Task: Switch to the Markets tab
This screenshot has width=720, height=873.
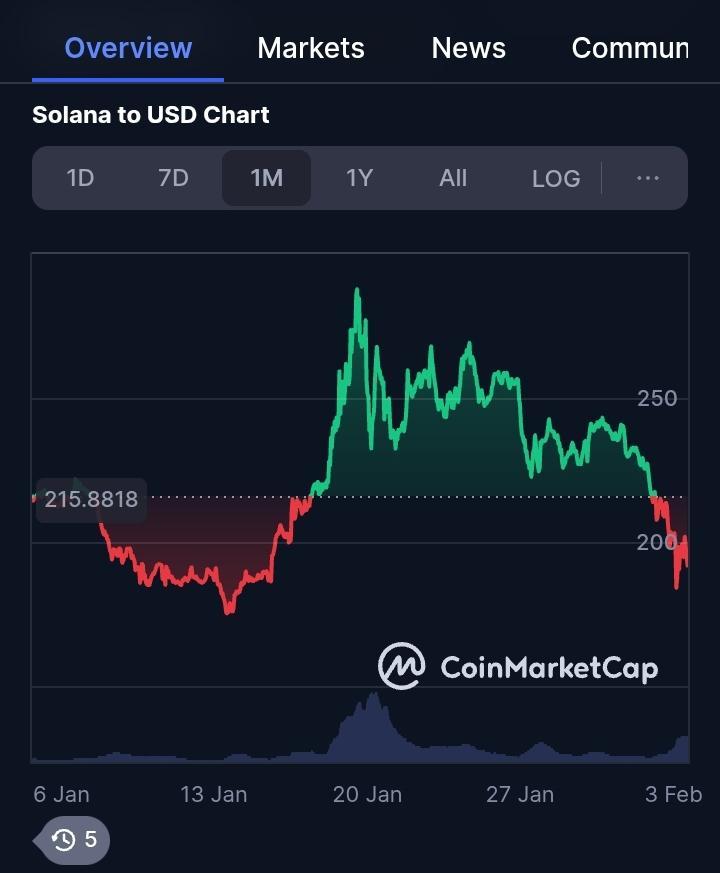Action: (x=311, y=48)
